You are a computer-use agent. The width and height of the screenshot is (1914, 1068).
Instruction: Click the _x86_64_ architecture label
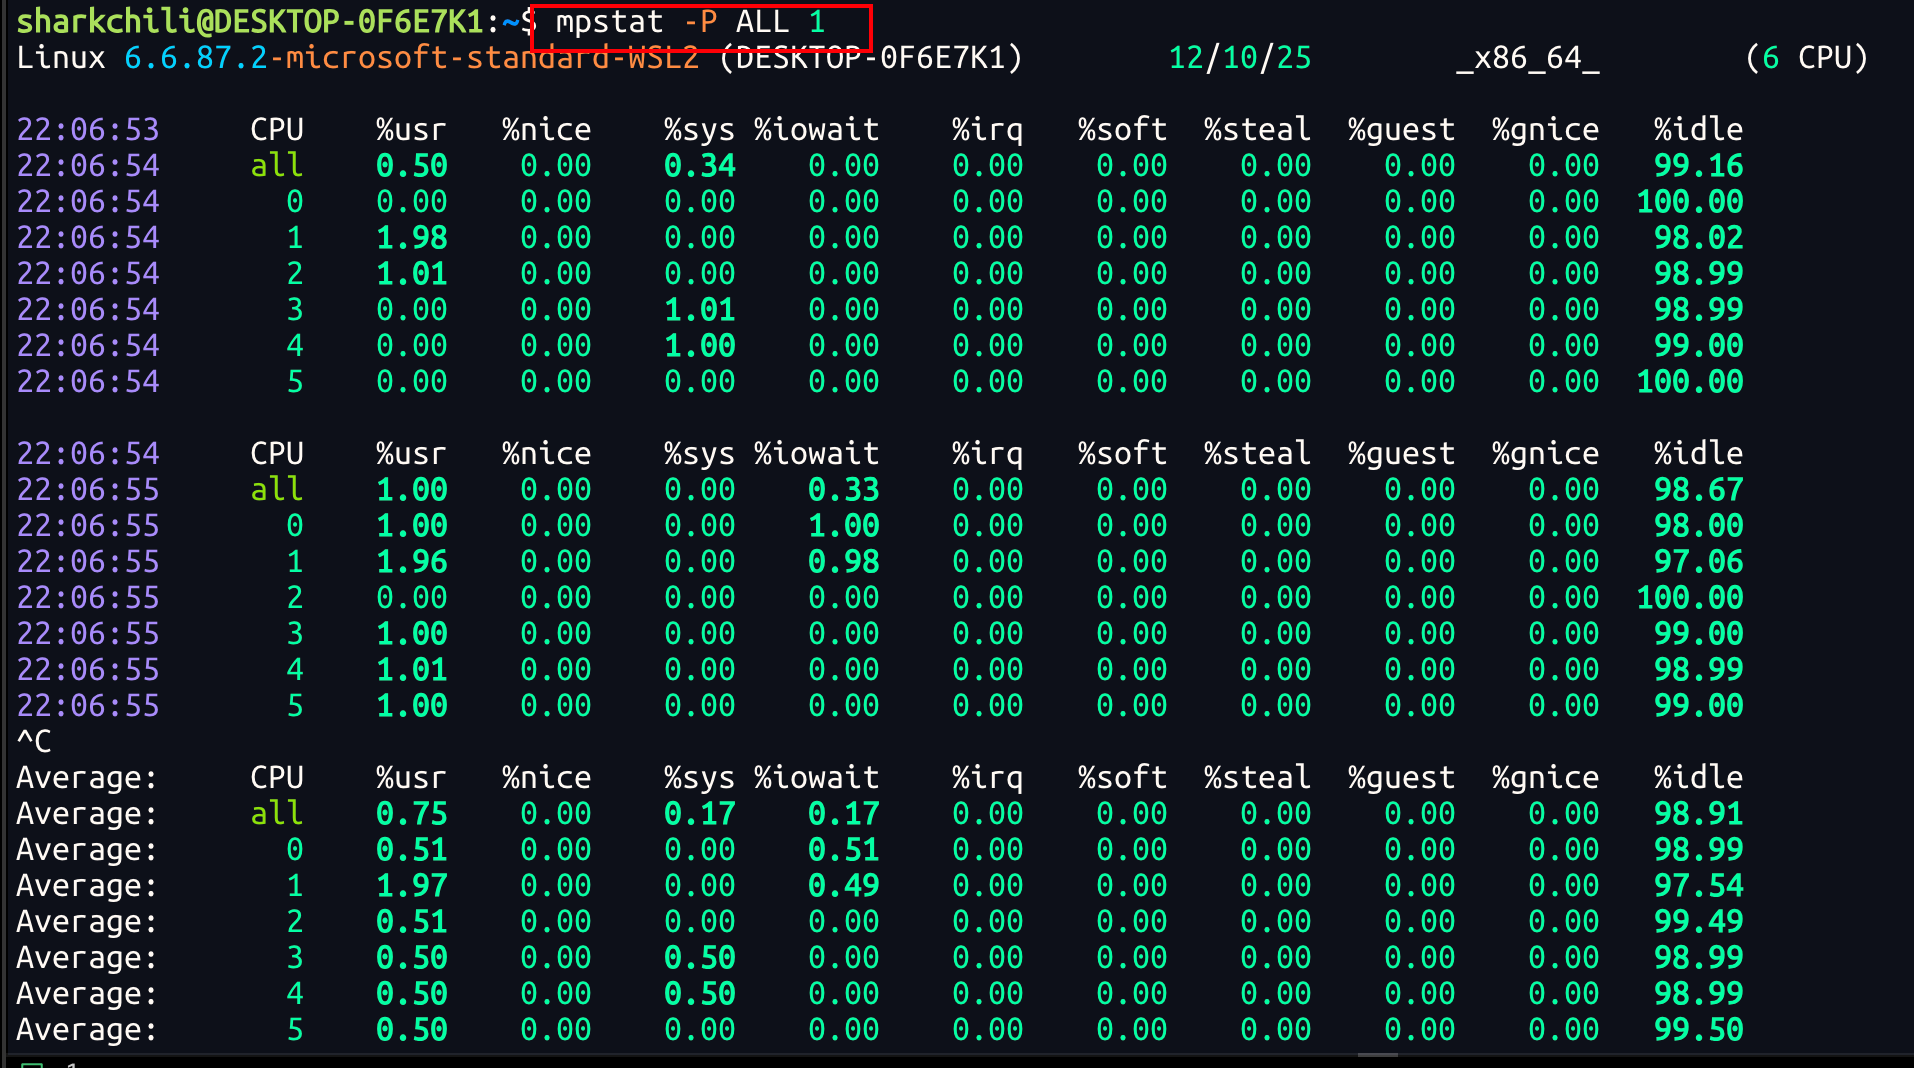1527,58
